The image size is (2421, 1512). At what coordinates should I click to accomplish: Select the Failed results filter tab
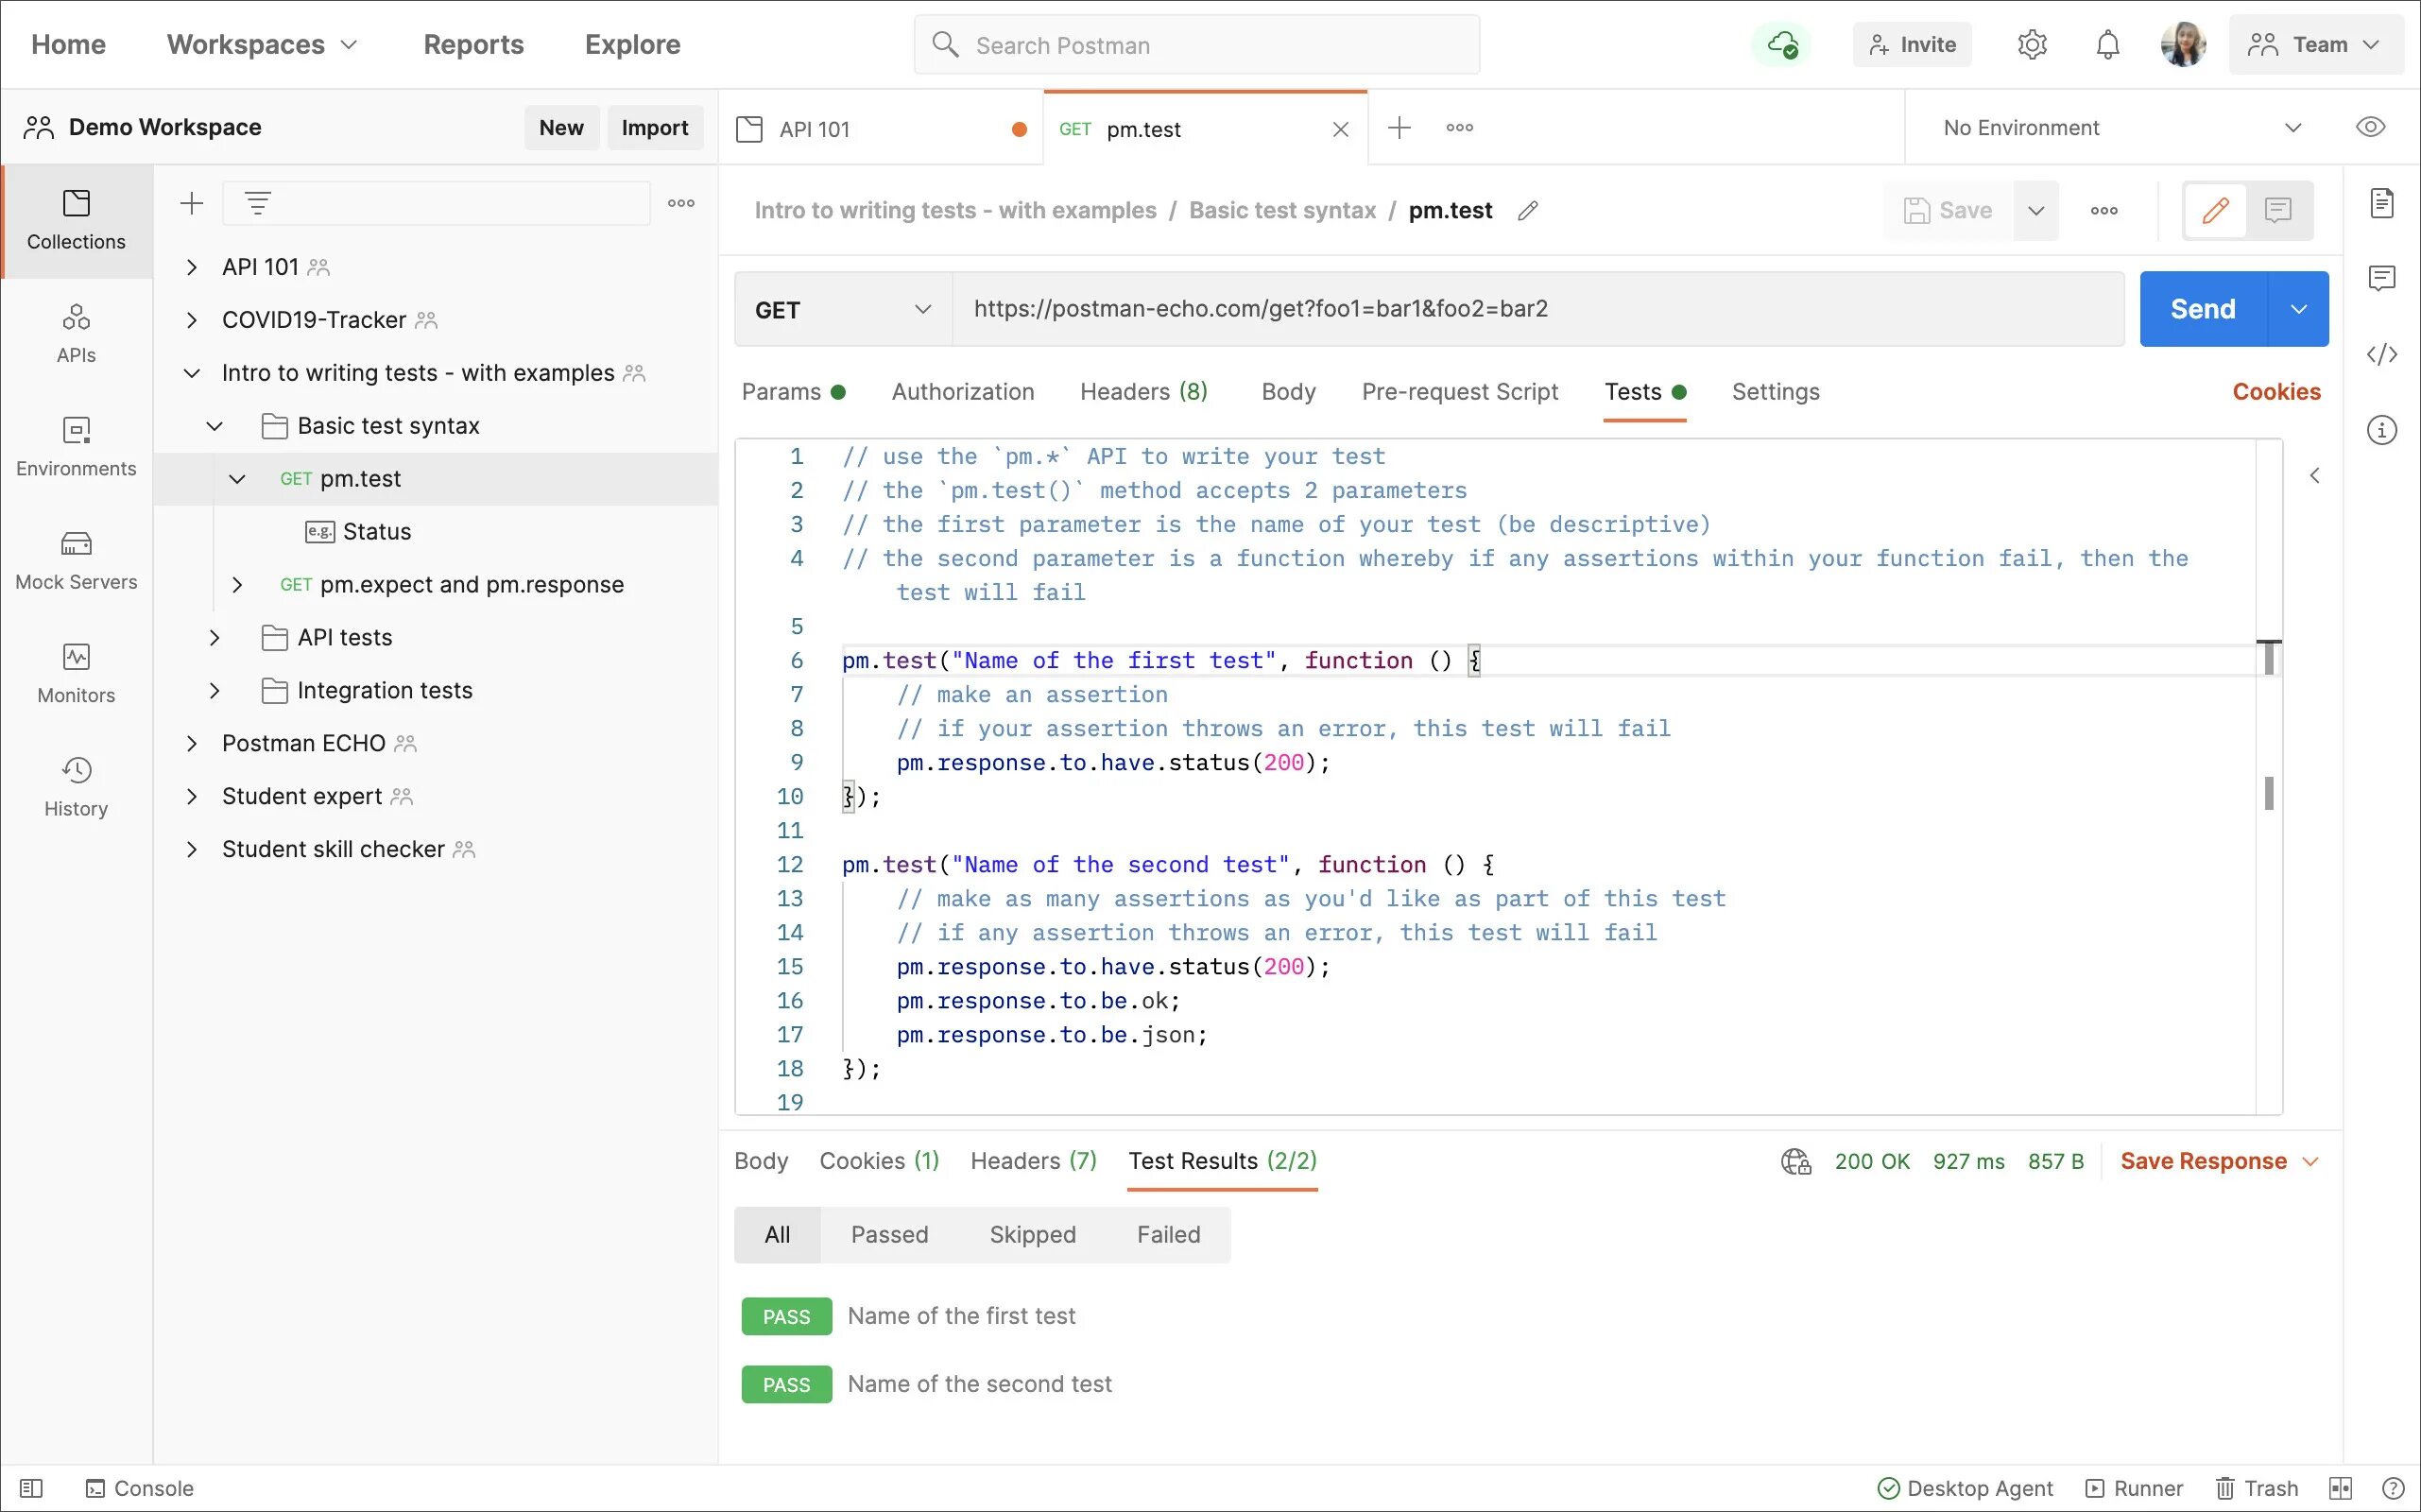click(x=1169, y=1233)
